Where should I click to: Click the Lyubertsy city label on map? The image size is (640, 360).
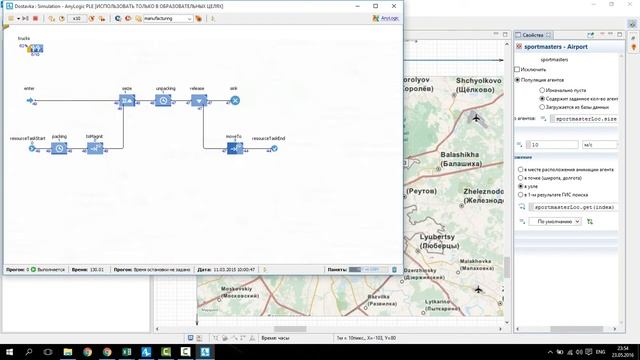pos(439,241)
